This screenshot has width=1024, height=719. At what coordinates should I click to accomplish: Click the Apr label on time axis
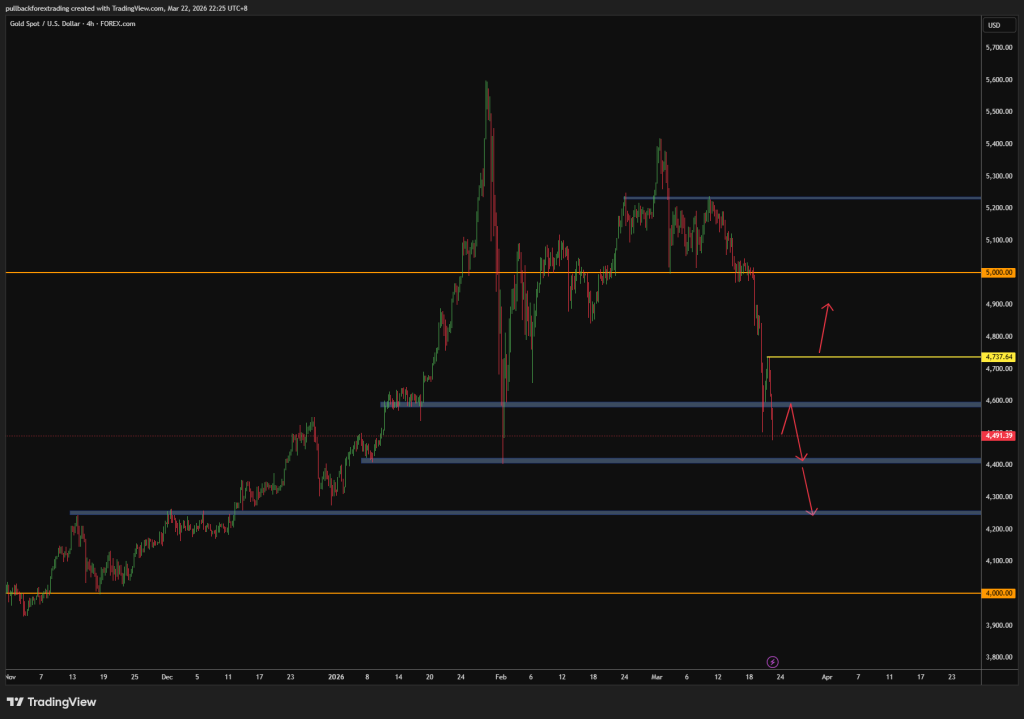point(826,677)
